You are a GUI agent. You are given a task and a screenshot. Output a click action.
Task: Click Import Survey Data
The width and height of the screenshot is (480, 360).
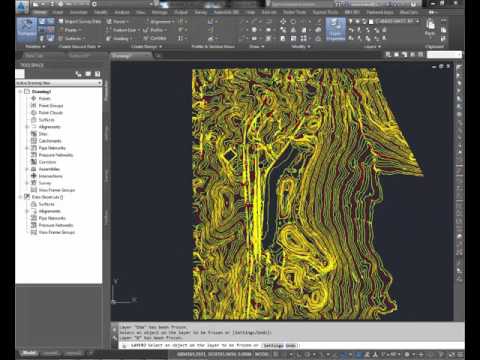(80, 21)
